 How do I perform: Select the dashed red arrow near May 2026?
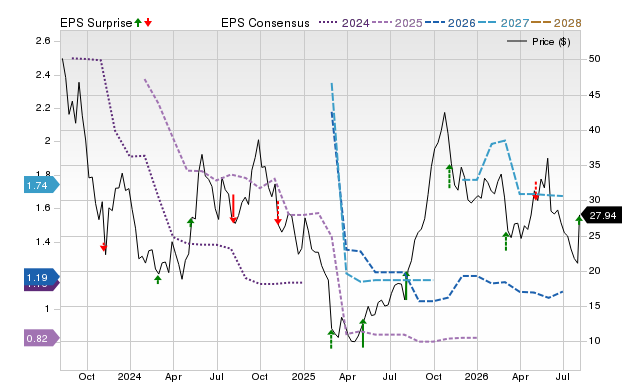click(x=536, y=191)
